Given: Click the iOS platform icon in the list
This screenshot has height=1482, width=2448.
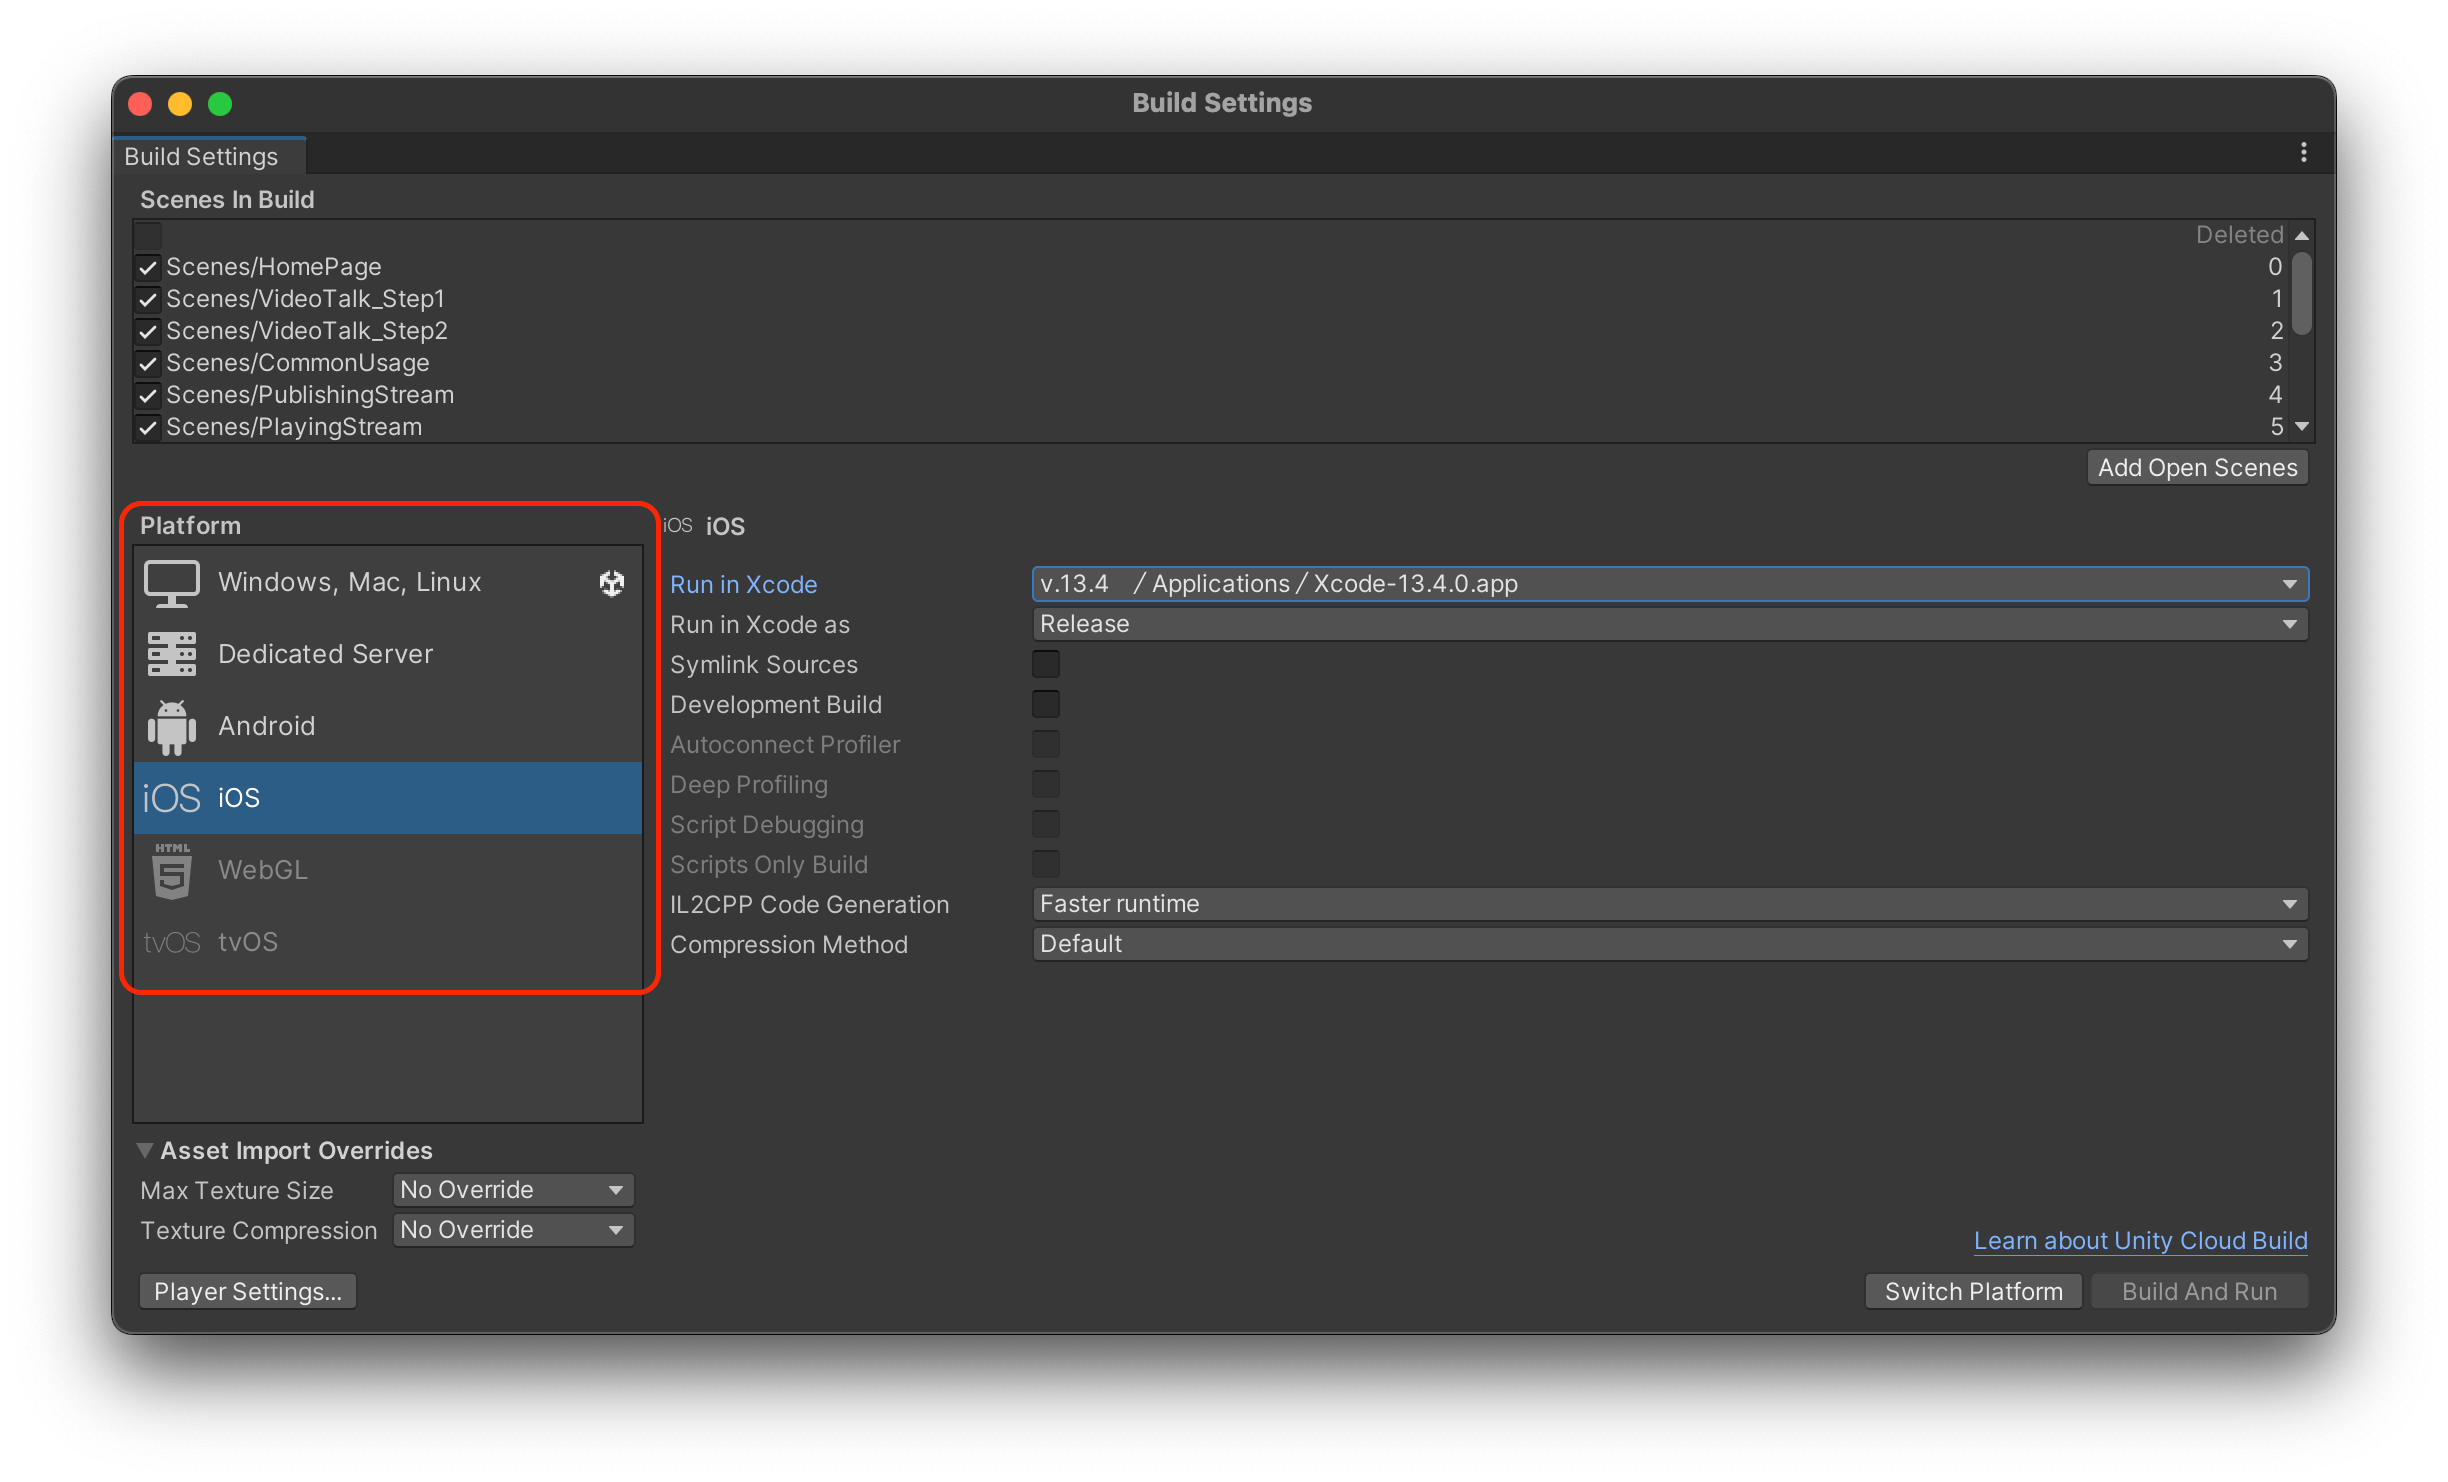Looking at the screenshot, I should click(172, 798).
